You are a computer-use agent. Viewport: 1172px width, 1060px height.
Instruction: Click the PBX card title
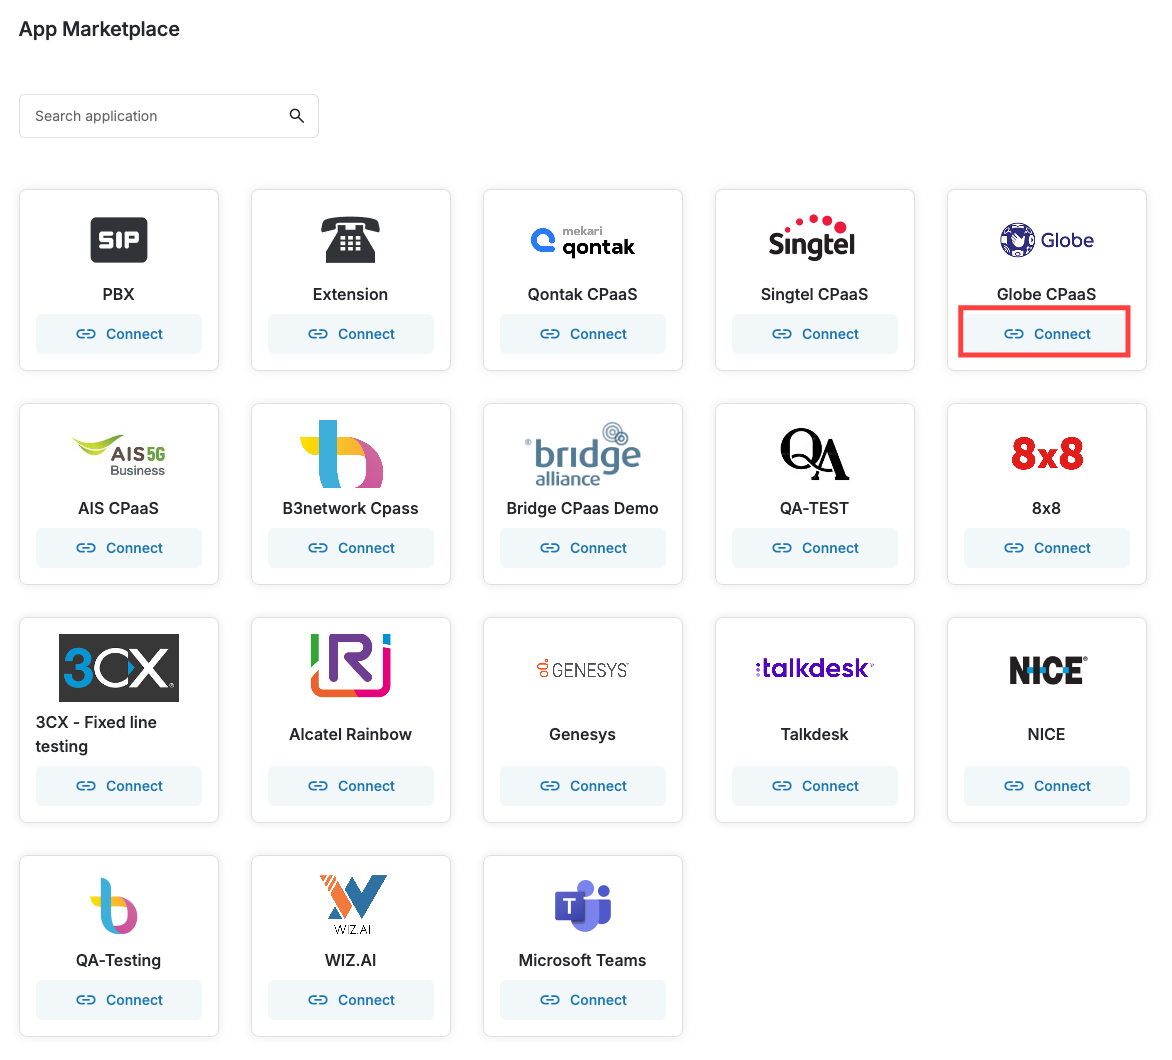(119, 294)
